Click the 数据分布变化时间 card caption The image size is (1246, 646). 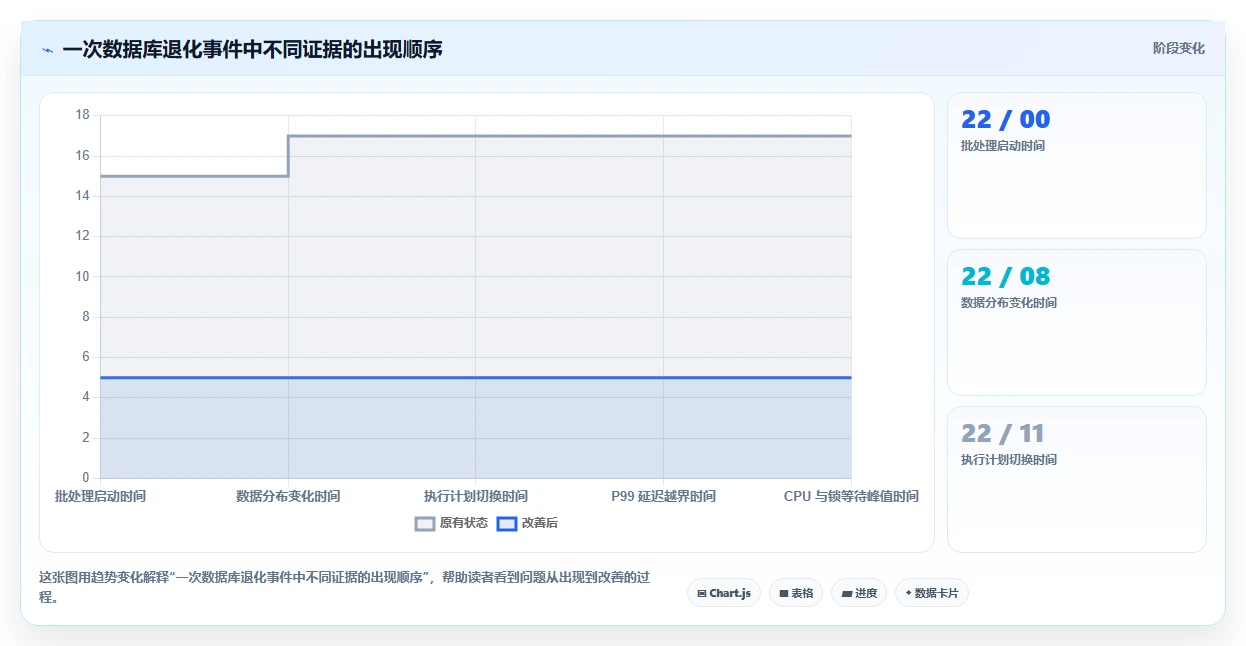(1009, 303)
